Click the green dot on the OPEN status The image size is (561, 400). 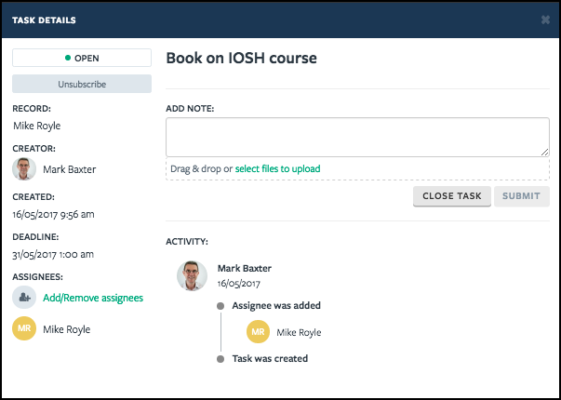tap(68, 58)
